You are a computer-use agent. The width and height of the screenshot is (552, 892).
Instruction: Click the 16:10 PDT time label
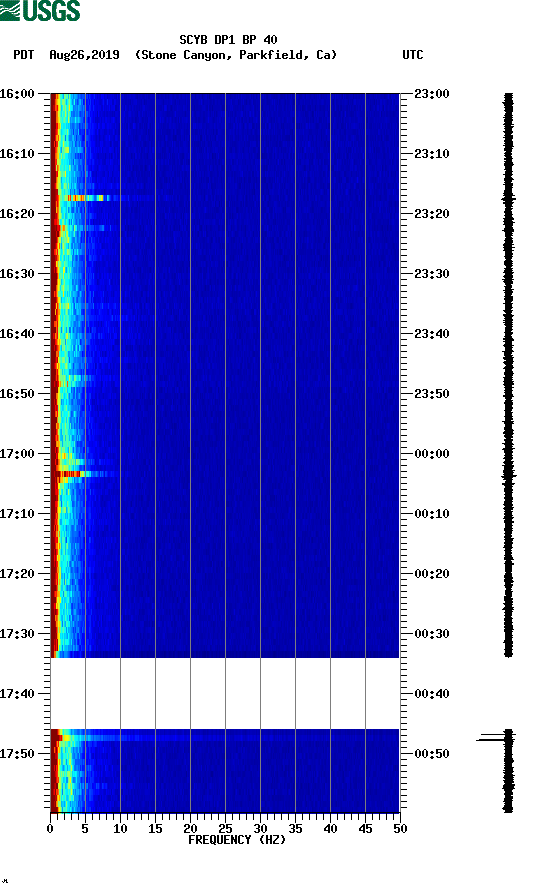pyautogui.click(x=17, y=154)
